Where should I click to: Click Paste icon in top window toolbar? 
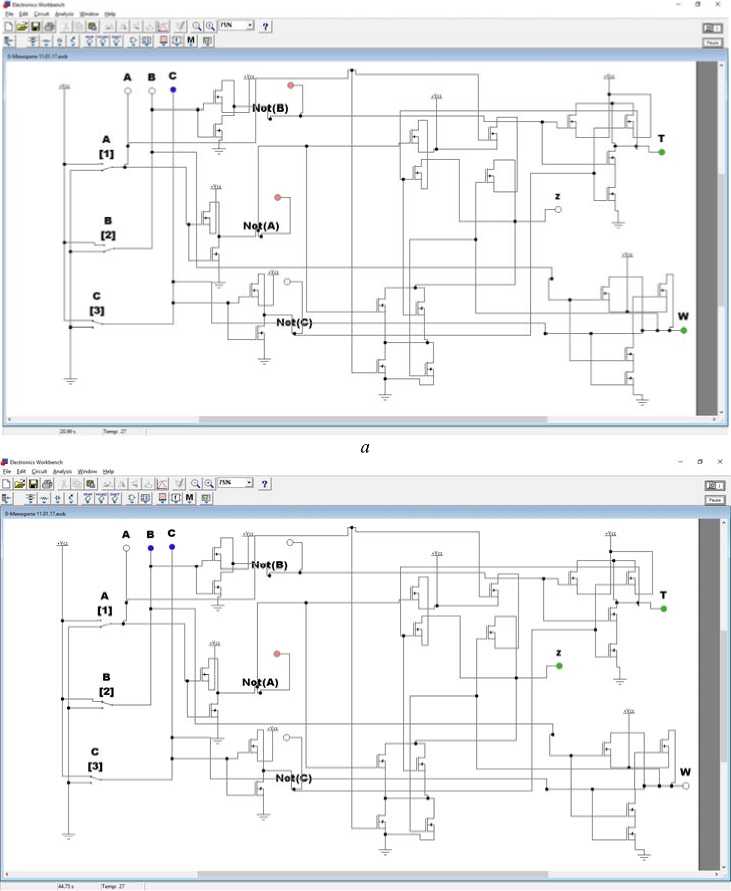coord(92,26)
